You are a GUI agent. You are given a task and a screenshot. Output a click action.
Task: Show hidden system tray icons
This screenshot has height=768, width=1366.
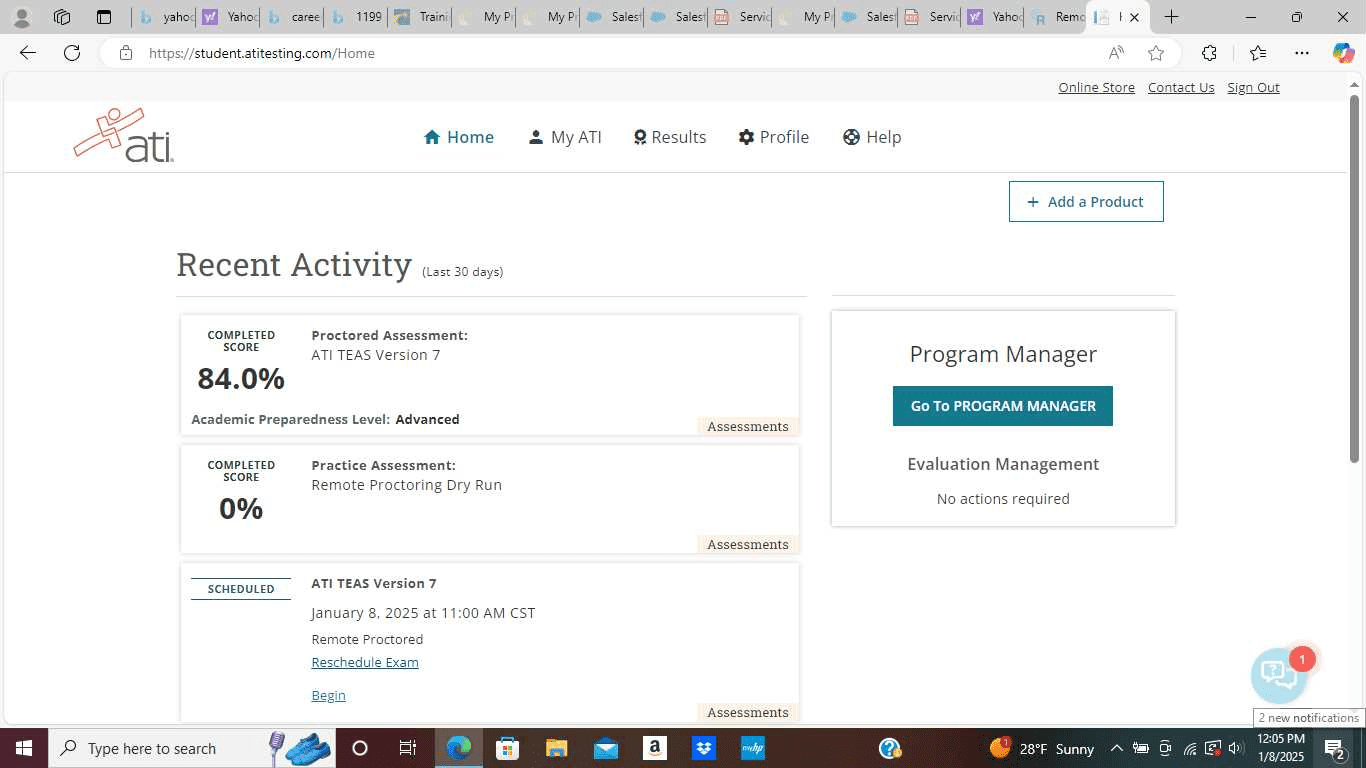pyautogui.click(x=1116, y=748)
